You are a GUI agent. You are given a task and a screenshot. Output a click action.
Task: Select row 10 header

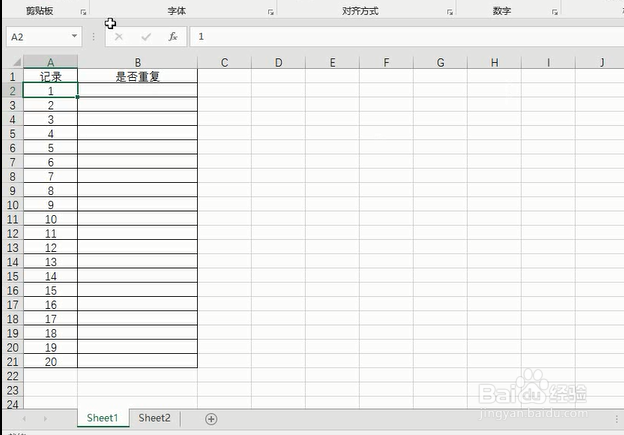tap(13, 205)
